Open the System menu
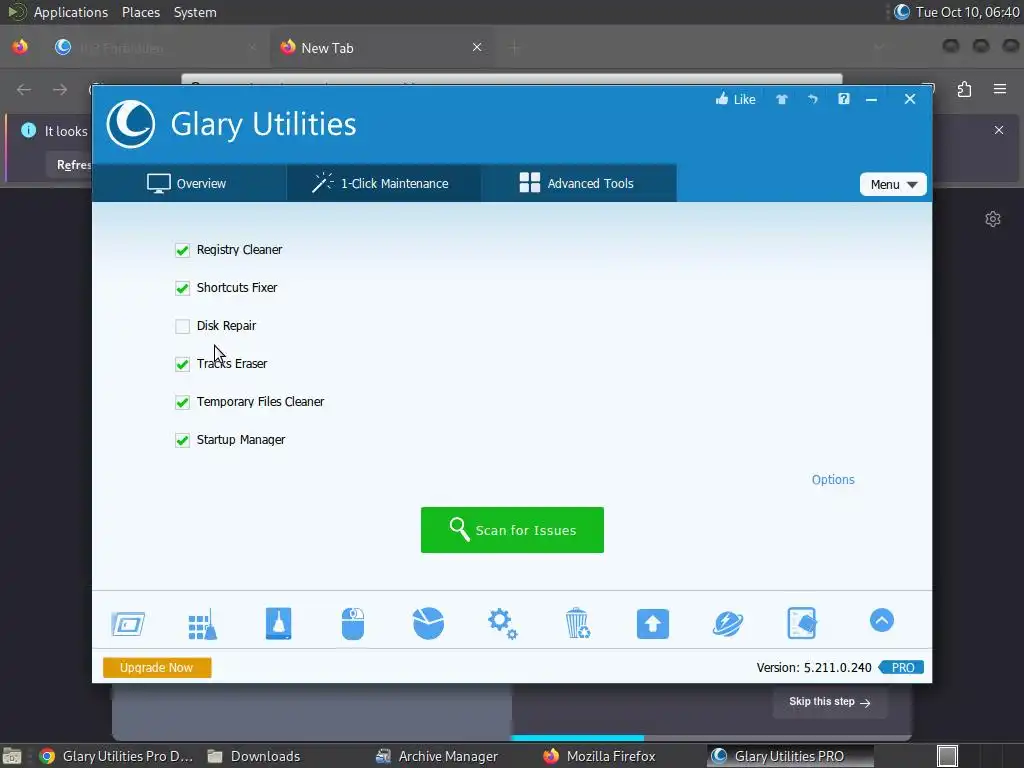 click(195, 12)
